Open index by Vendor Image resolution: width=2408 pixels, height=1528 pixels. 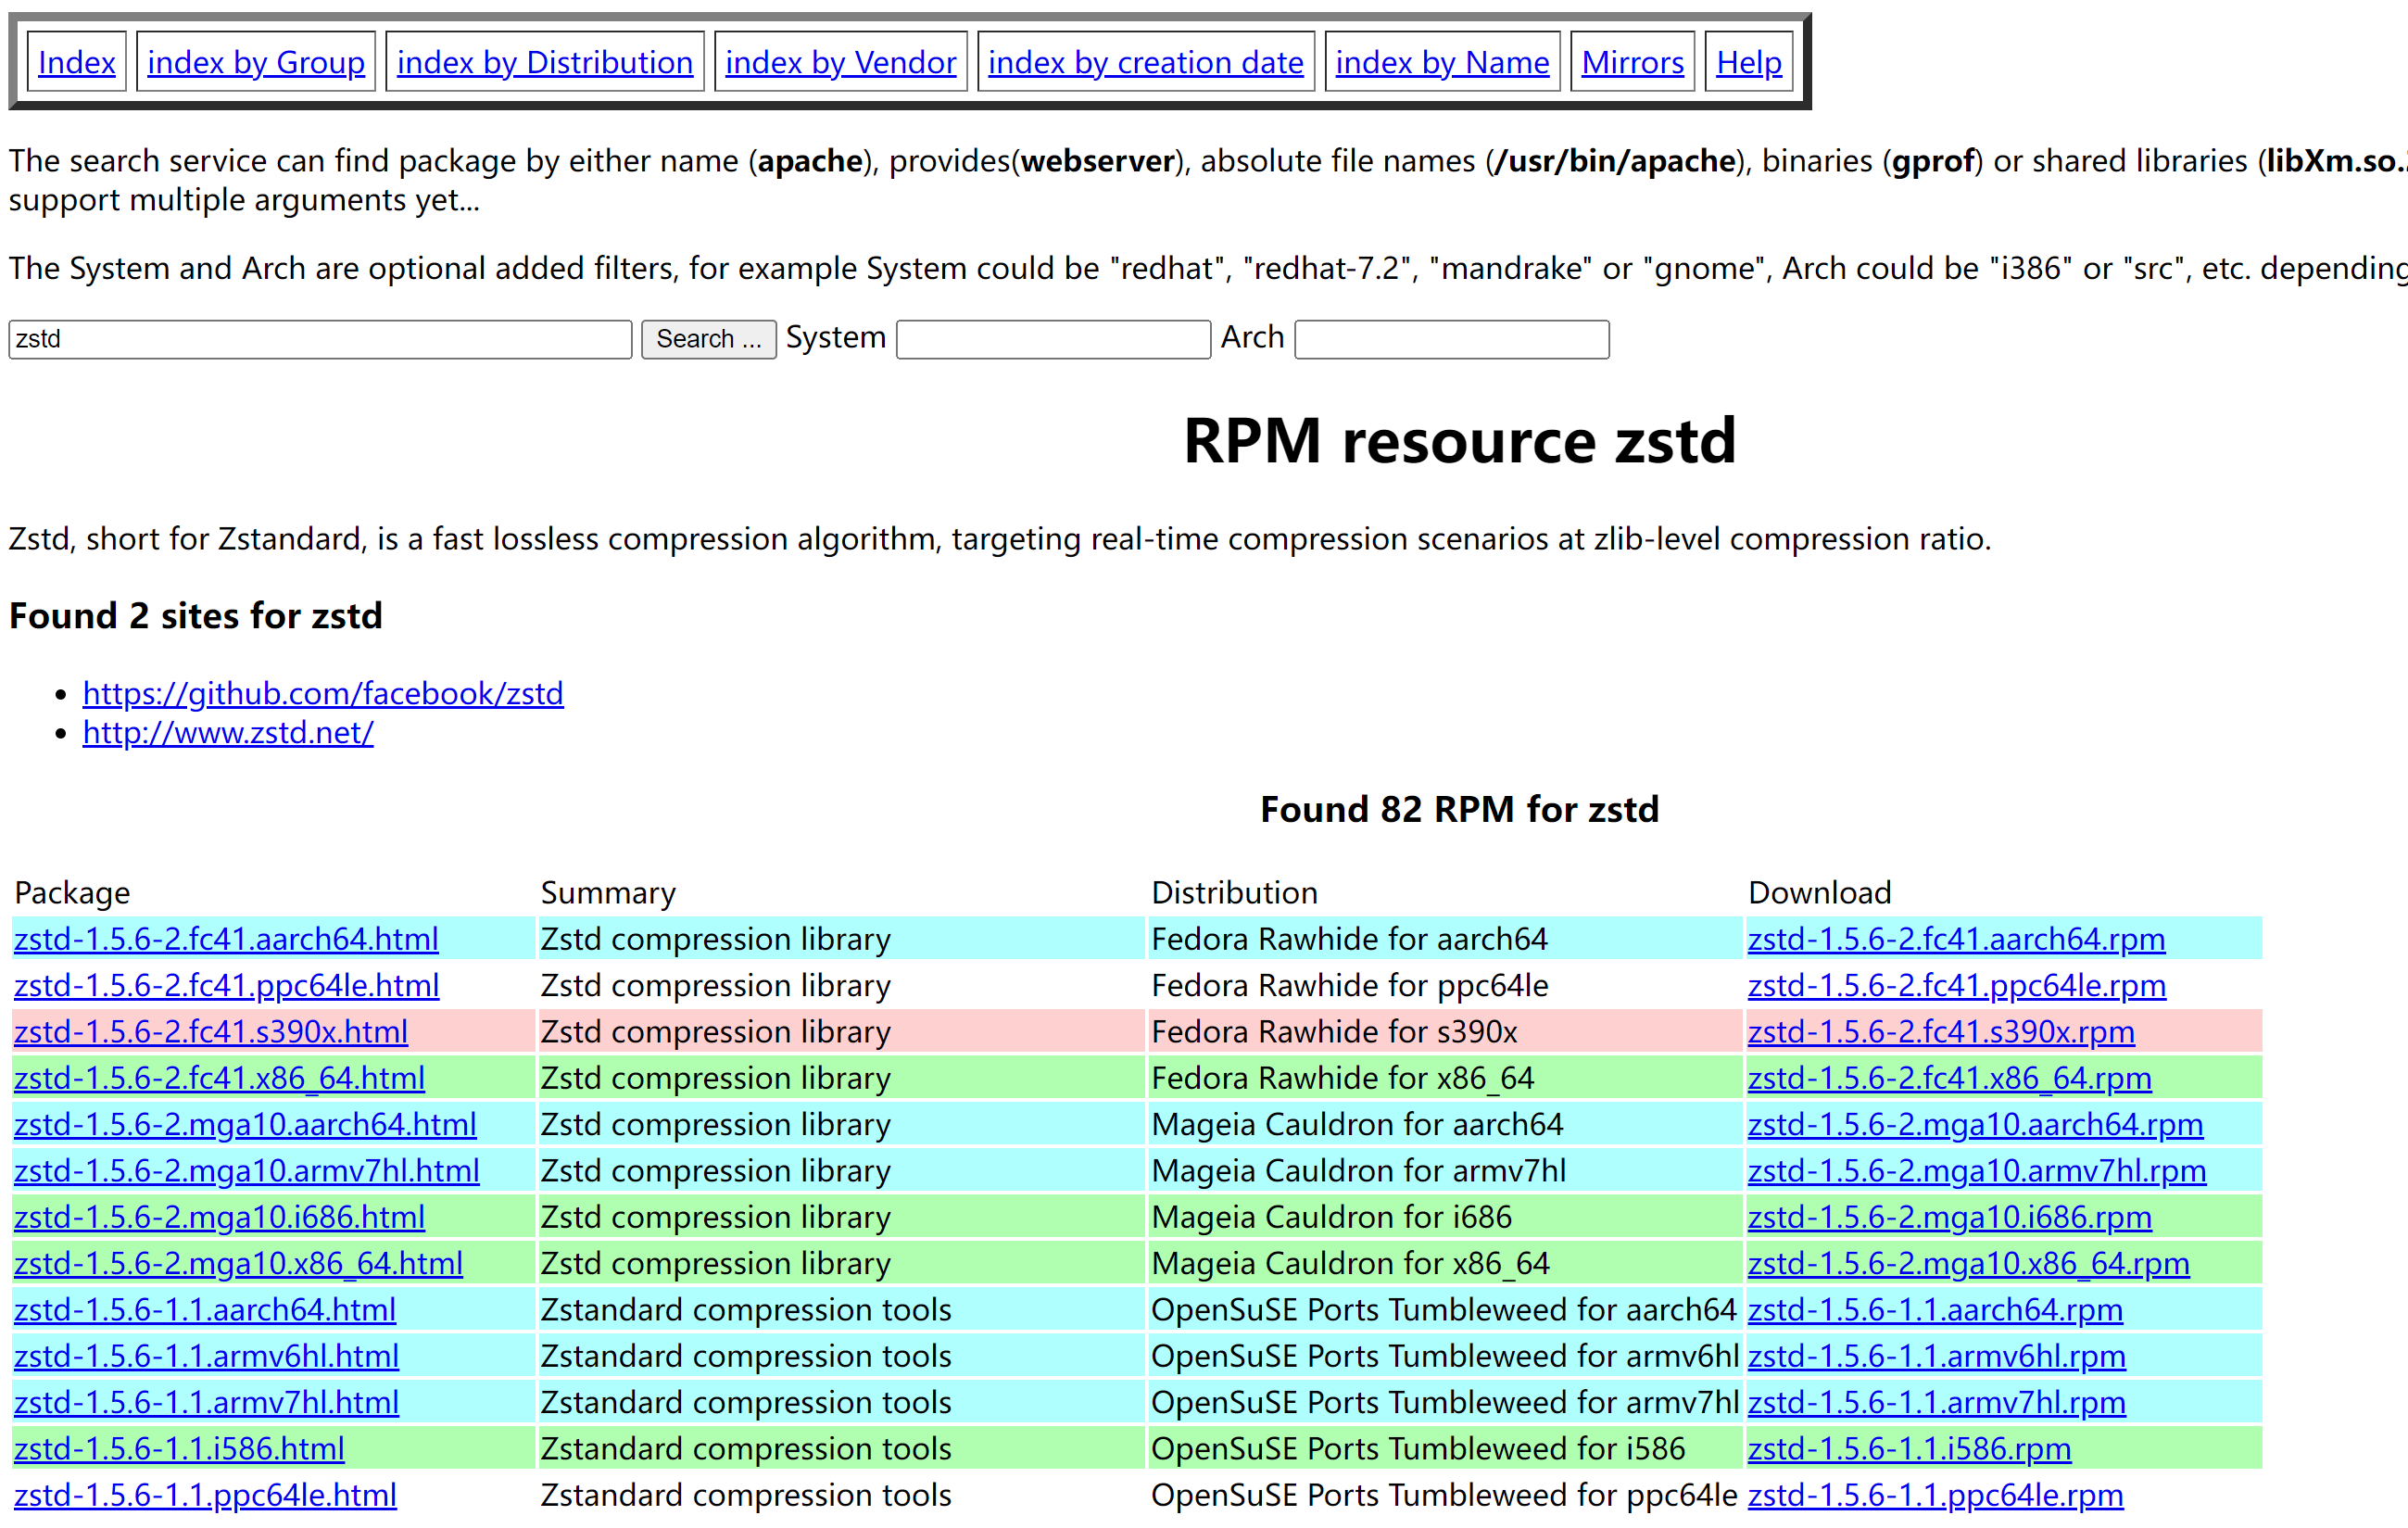tap(841, 62)
